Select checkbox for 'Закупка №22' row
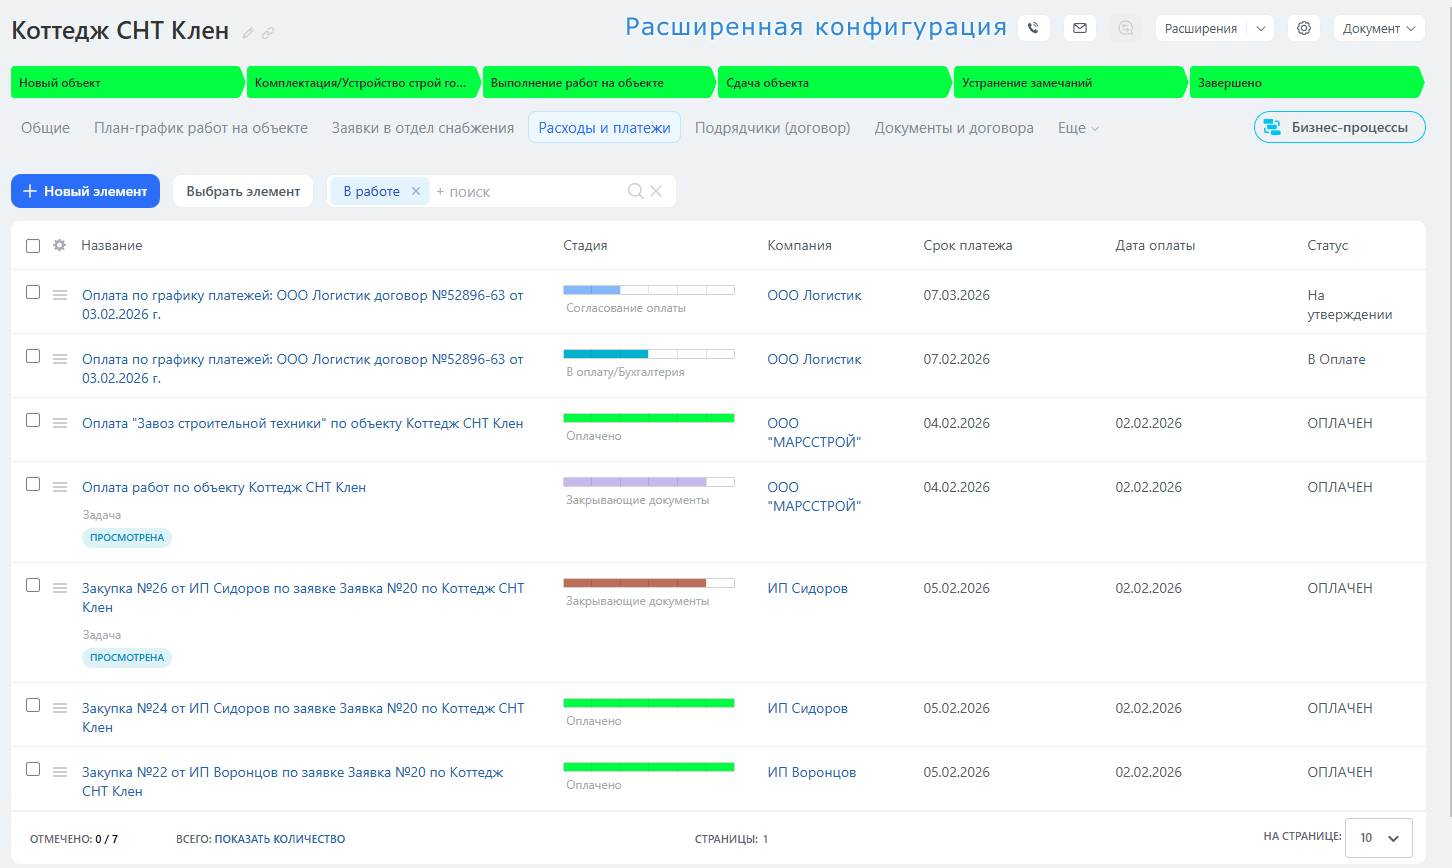 tap(33, 769)
